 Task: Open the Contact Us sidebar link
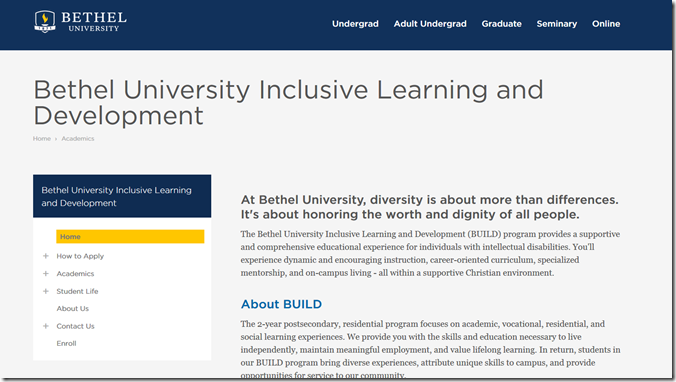point(75,326)
